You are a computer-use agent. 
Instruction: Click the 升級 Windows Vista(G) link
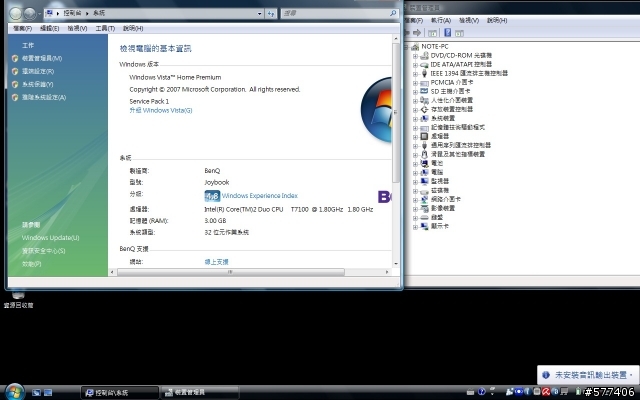(161, 111)
